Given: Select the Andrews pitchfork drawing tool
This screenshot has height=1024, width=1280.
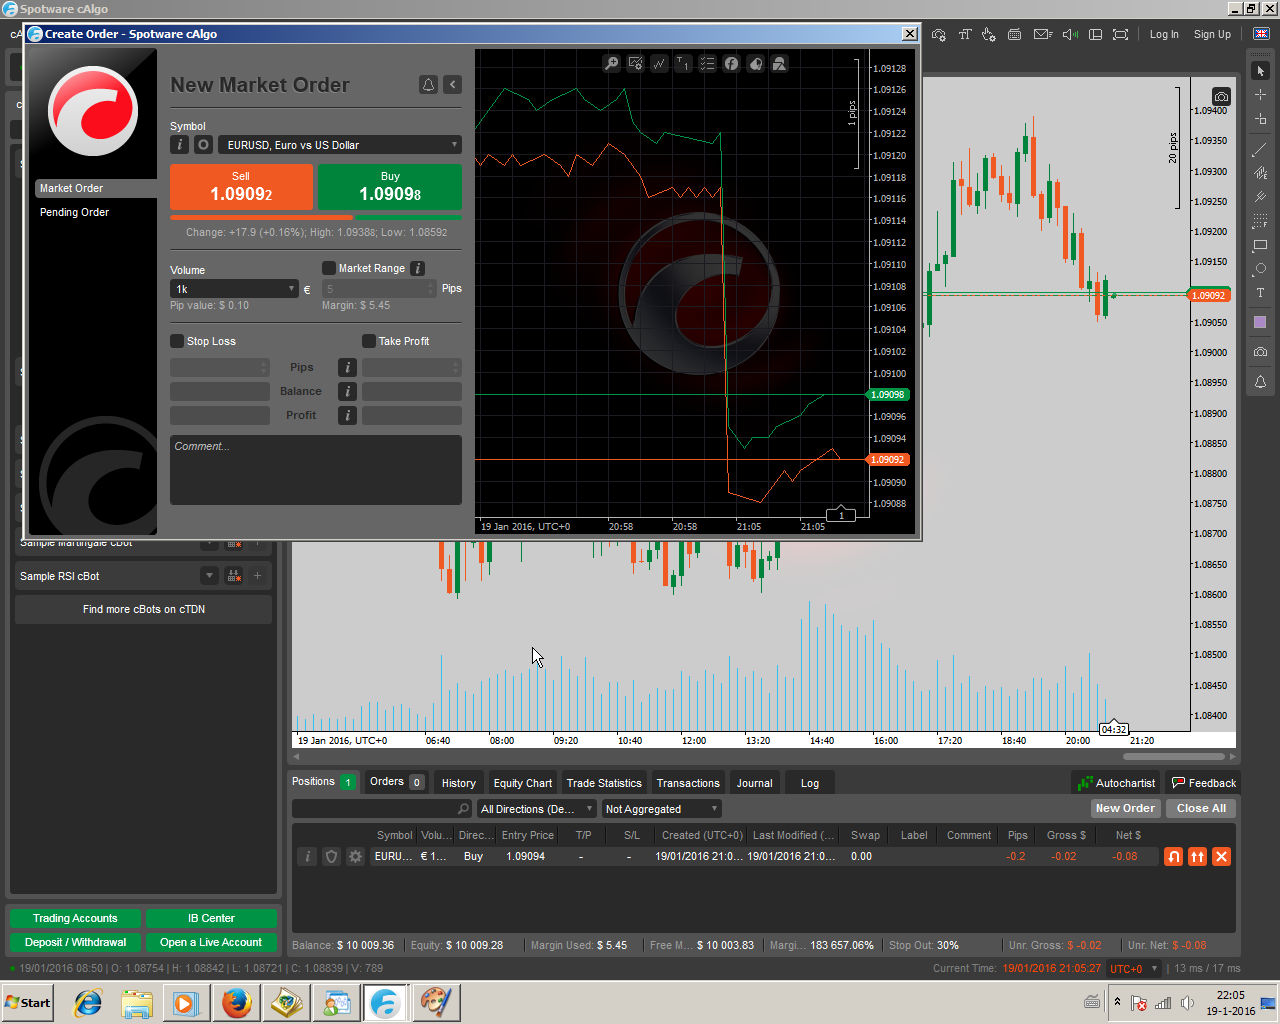Looking at the screenshot, I should click(x=1260, y=197).
